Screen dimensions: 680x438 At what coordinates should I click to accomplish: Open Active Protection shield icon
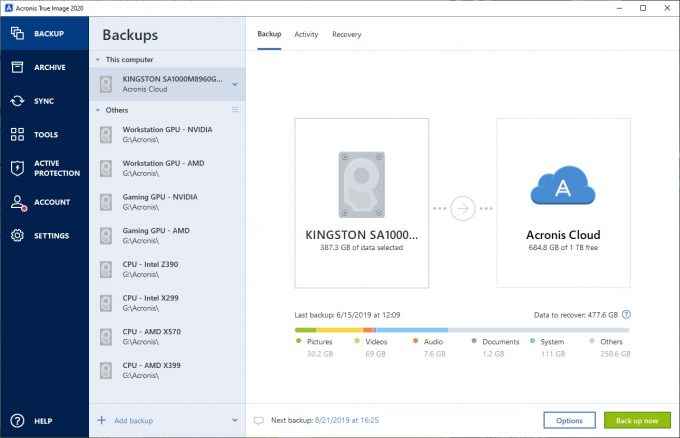[x=17, y=168]
